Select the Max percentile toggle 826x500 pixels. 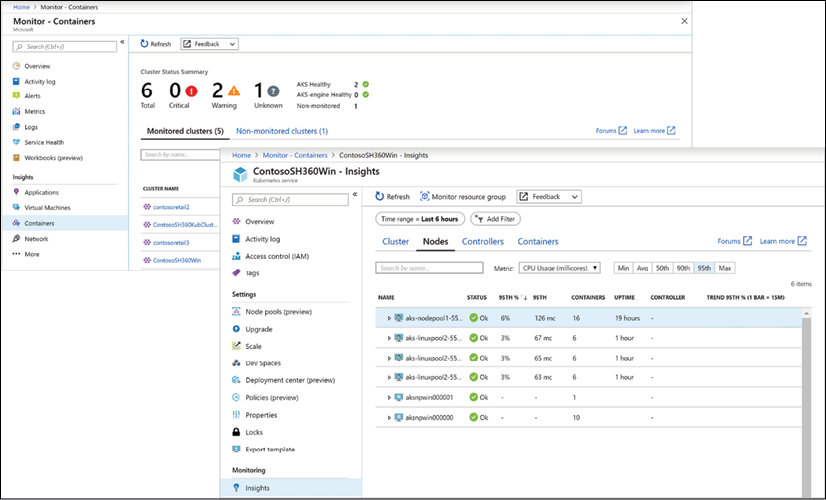725,268
